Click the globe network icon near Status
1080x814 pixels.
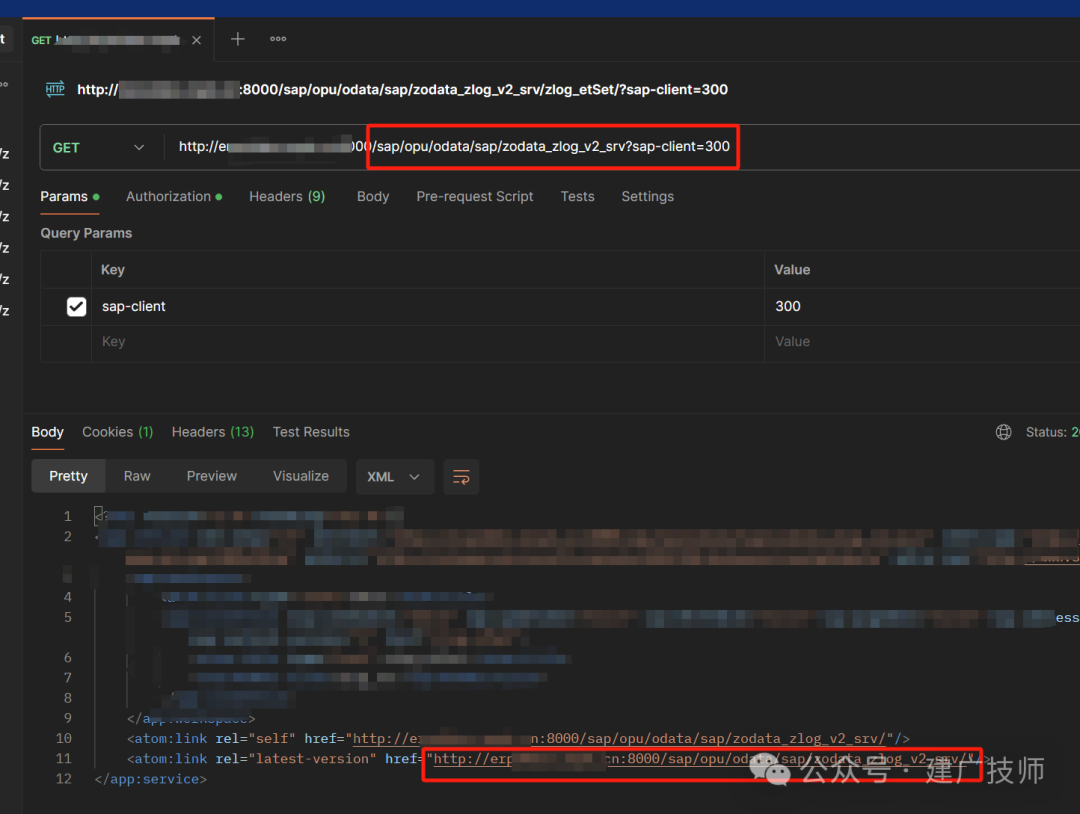click(x=1004, y=432)
